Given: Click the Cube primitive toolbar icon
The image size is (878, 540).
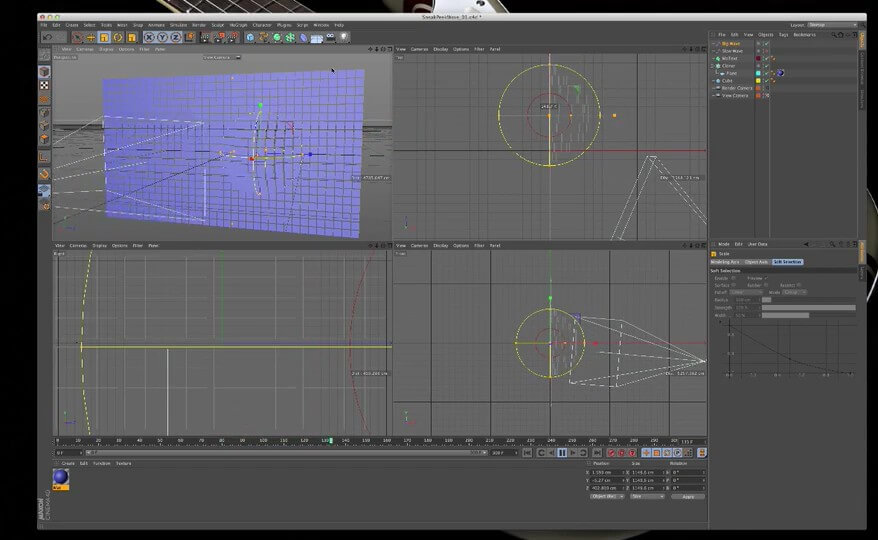Looking at the screenshot, I should [x=250, y=37].
